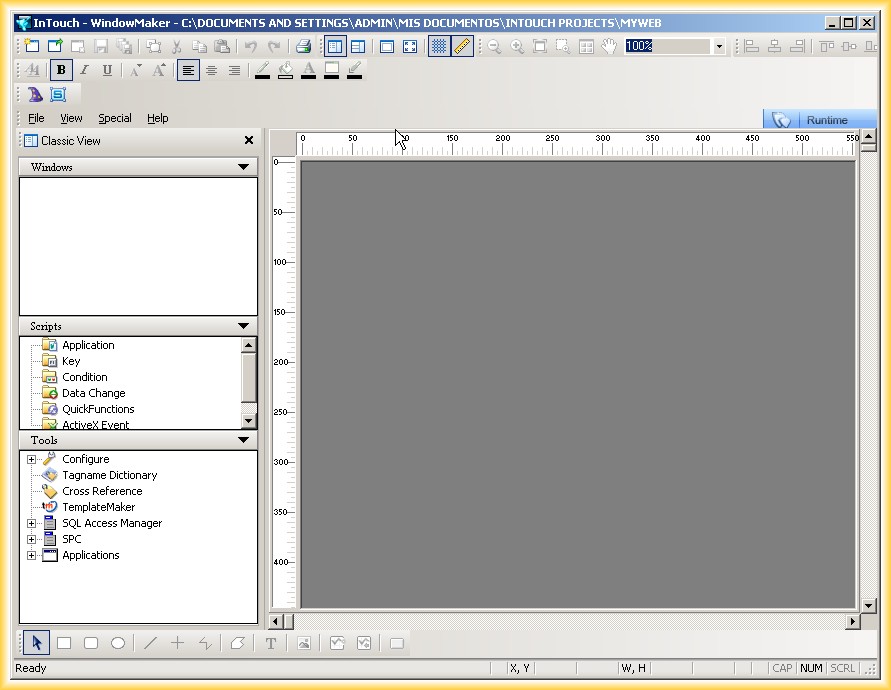This screenshot has height=690, width=891.
Task: Click the Print icon in toolbar
Action: [303, 46]
